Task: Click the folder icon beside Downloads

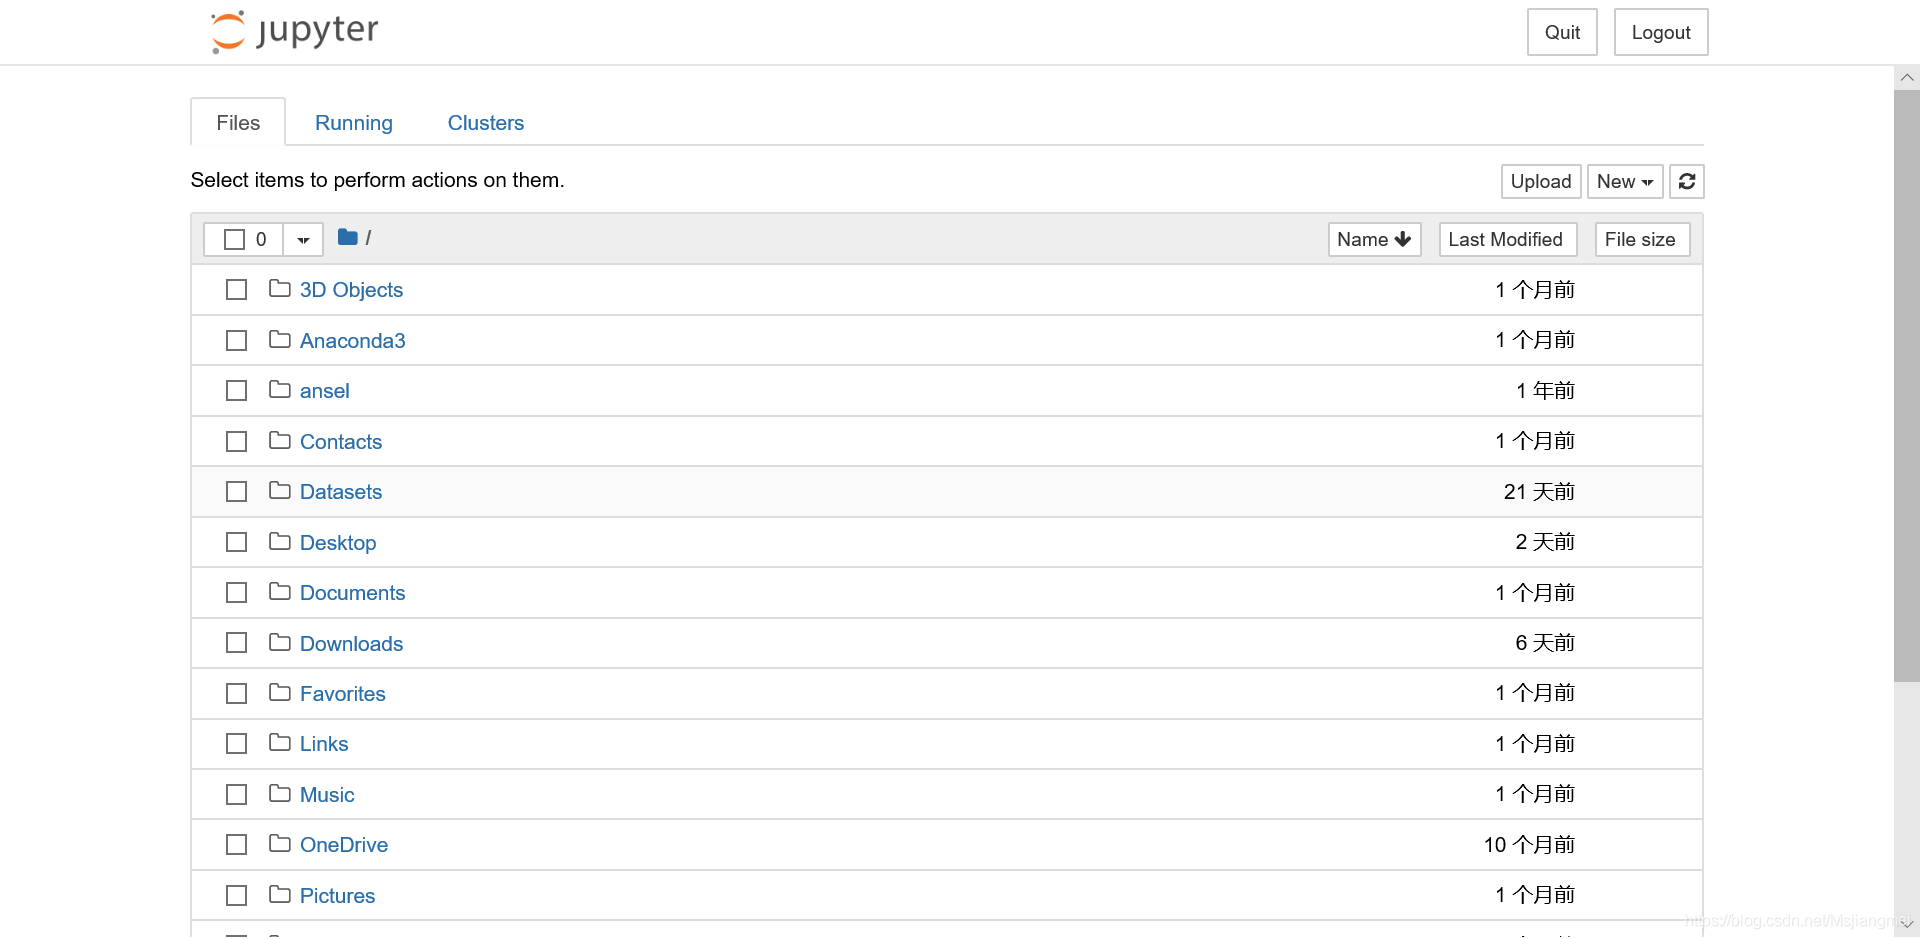Action: [280, 643]
